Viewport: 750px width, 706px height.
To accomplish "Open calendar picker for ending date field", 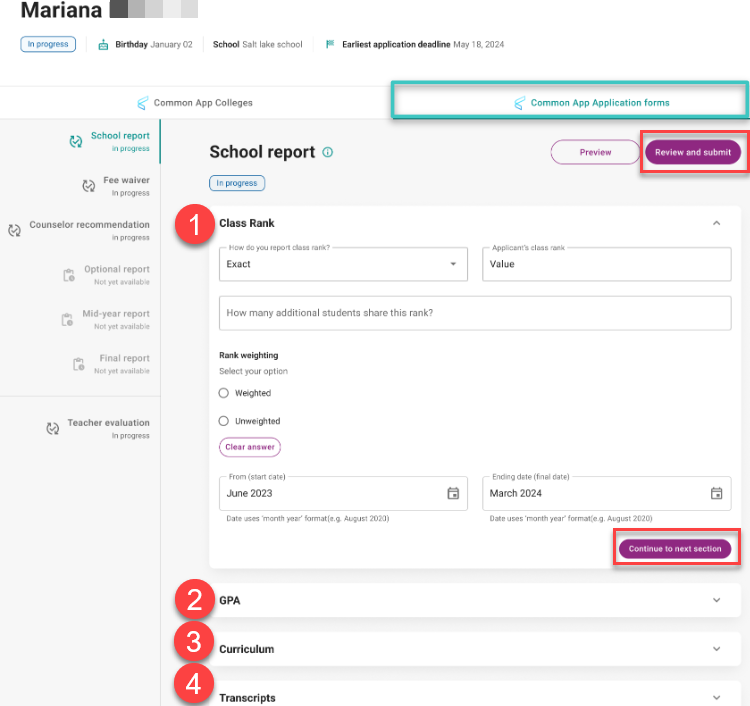I will 716,493.
